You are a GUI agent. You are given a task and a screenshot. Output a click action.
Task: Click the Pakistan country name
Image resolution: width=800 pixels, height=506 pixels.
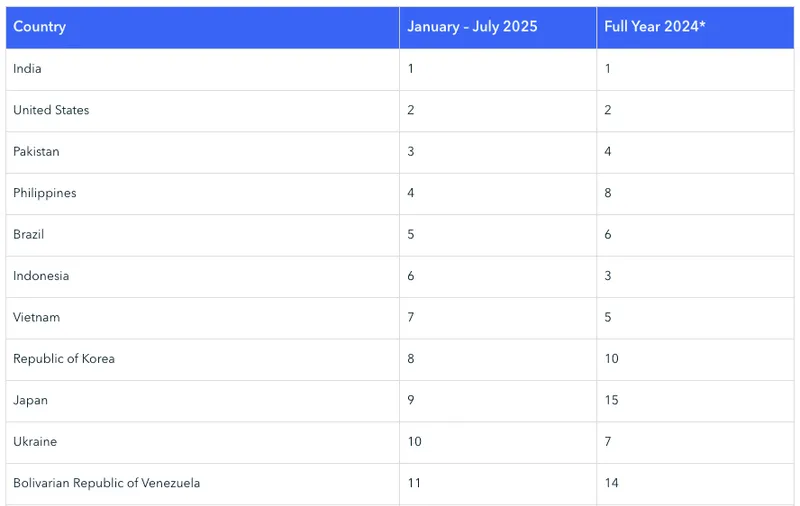(x=36, y=152)
